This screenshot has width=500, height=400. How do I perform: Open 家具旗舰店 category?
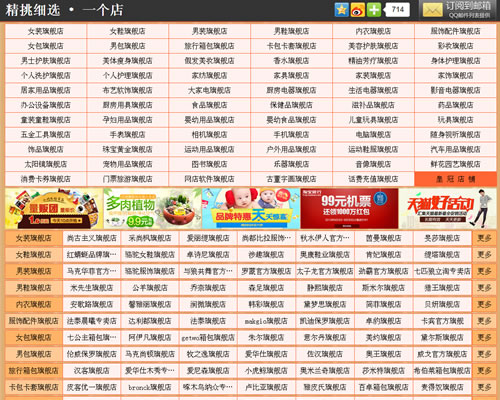291,75
